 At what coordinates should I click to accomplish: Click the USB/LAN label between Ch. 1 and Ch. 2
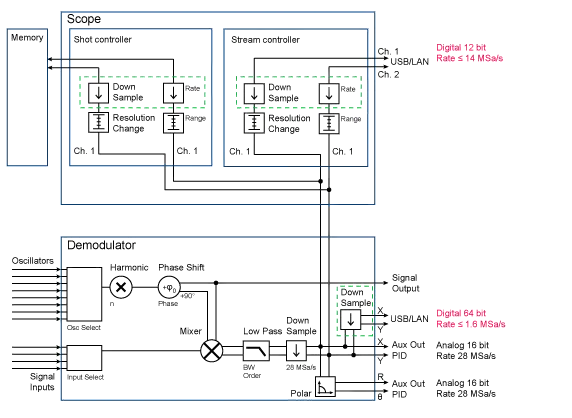409,62
